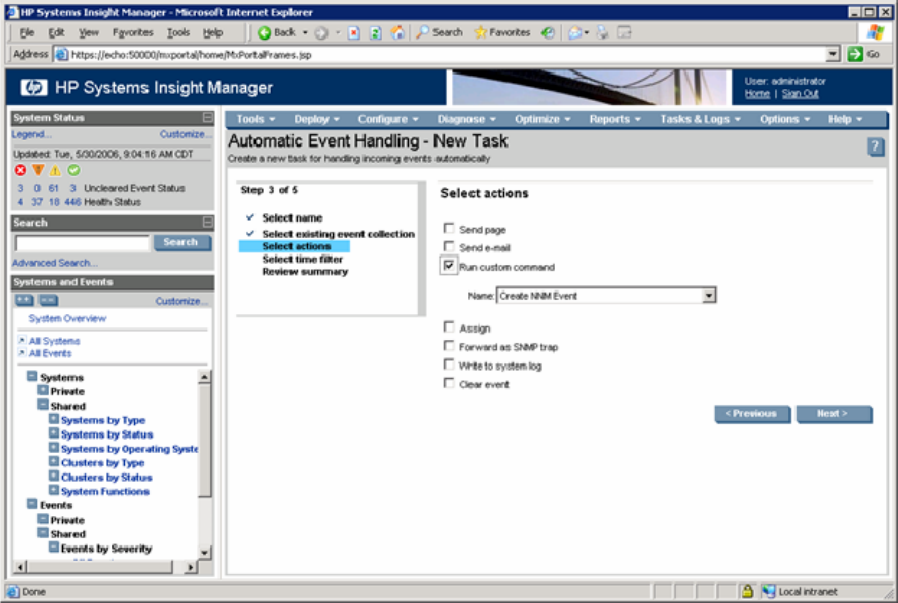This screenshot has width=898, height=603.
Task: Open the Optimize menu
Action: pyautogui.click(x=542, y=119)
